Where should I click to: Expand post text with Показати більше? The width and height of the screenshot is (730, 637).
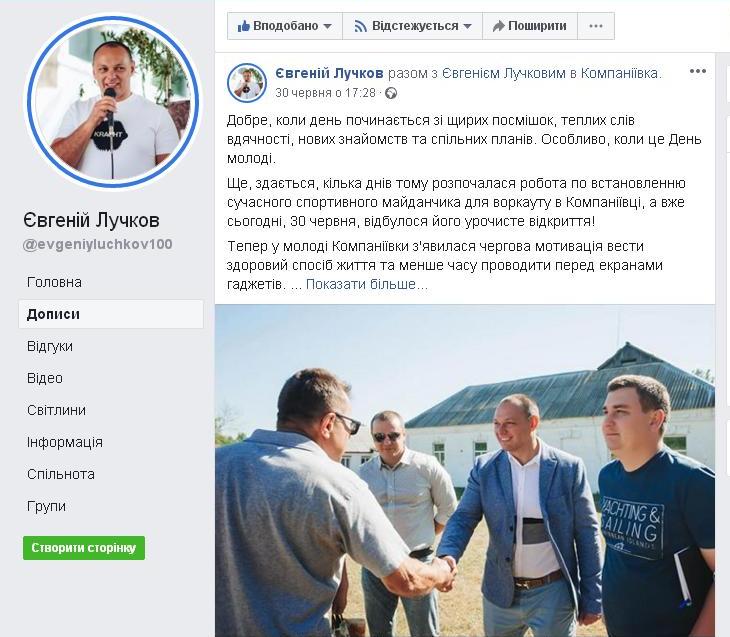point(366,285)
